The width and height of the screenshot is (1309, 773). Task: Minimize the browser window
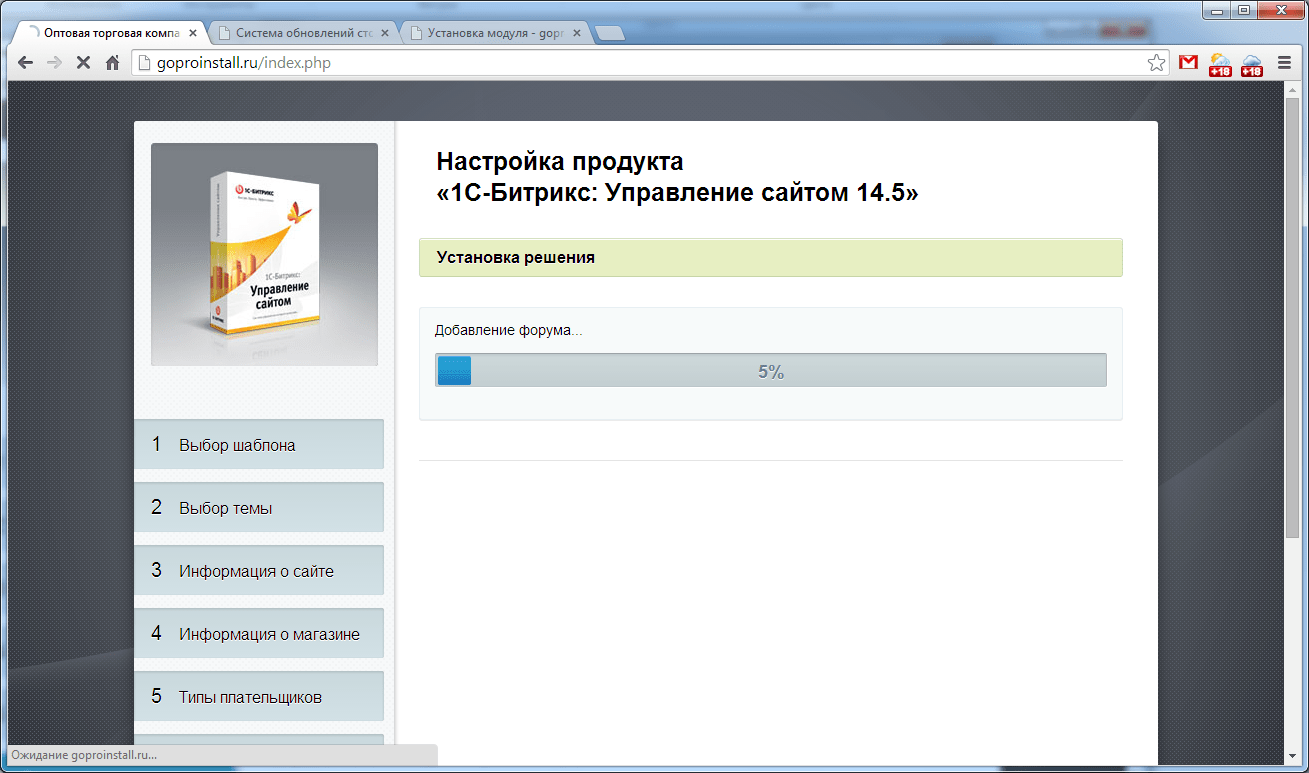1218,10
